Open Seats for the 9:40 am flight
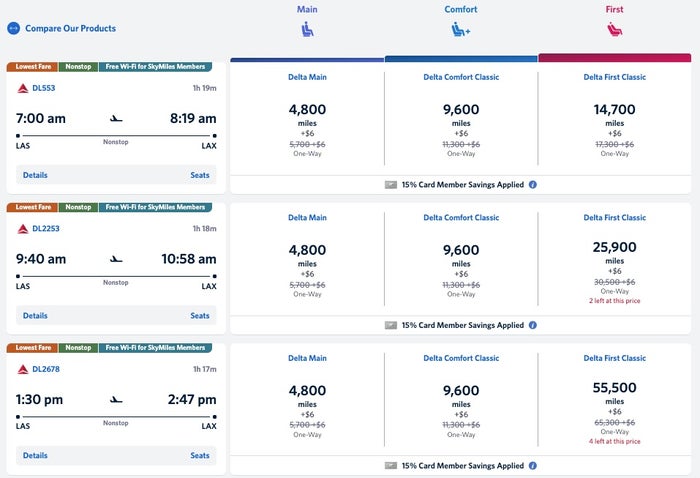The height and width of the screenshot is (478, 700). pyautogui.click(x=200, y=316)
